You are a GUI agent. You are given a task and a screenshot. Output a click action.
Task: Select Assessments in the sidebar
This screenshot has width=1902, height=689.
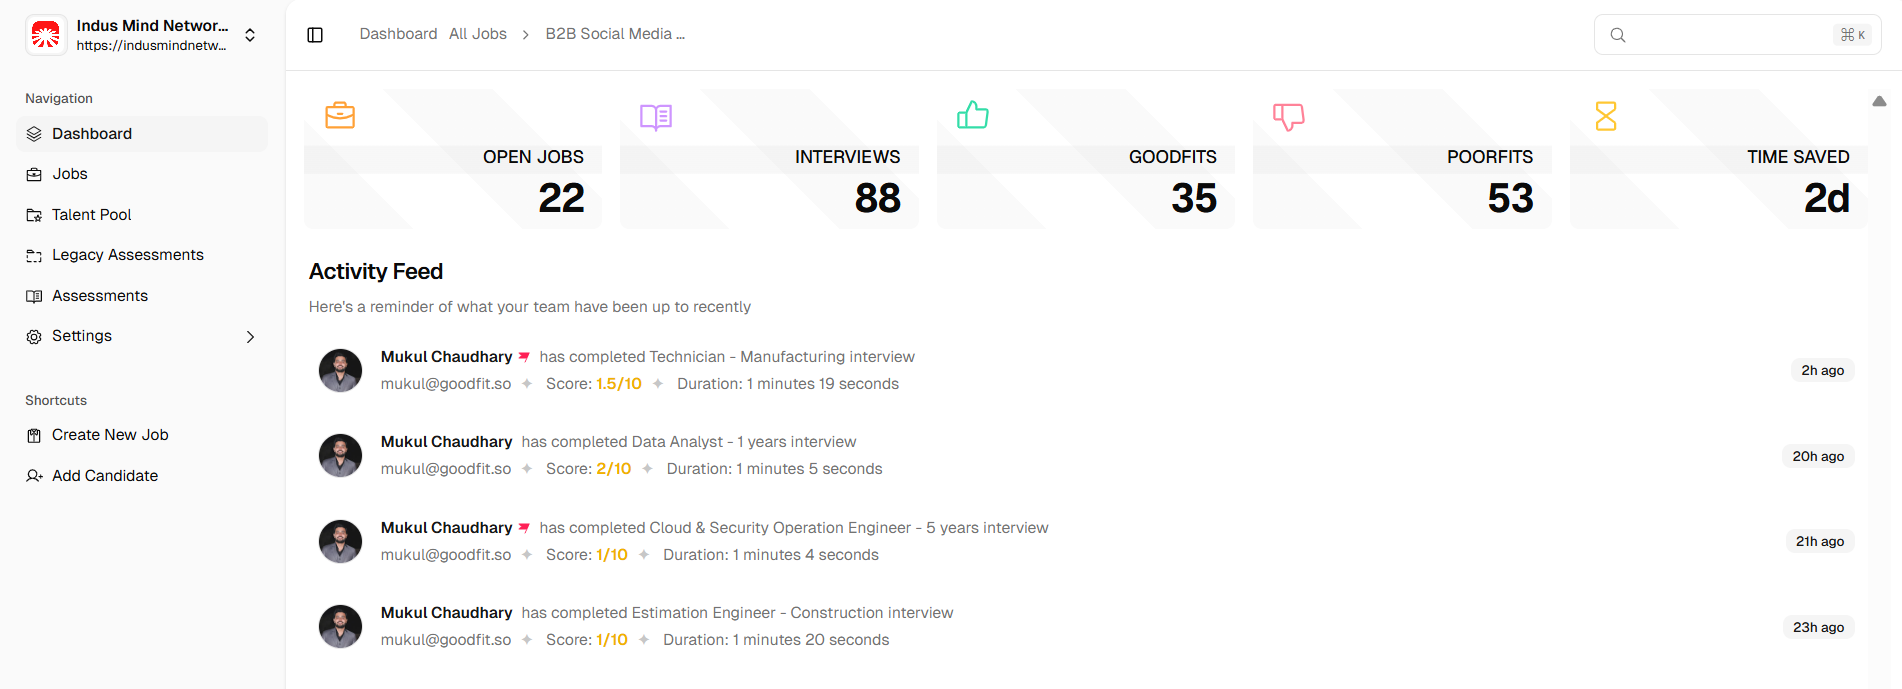[99, 296]
